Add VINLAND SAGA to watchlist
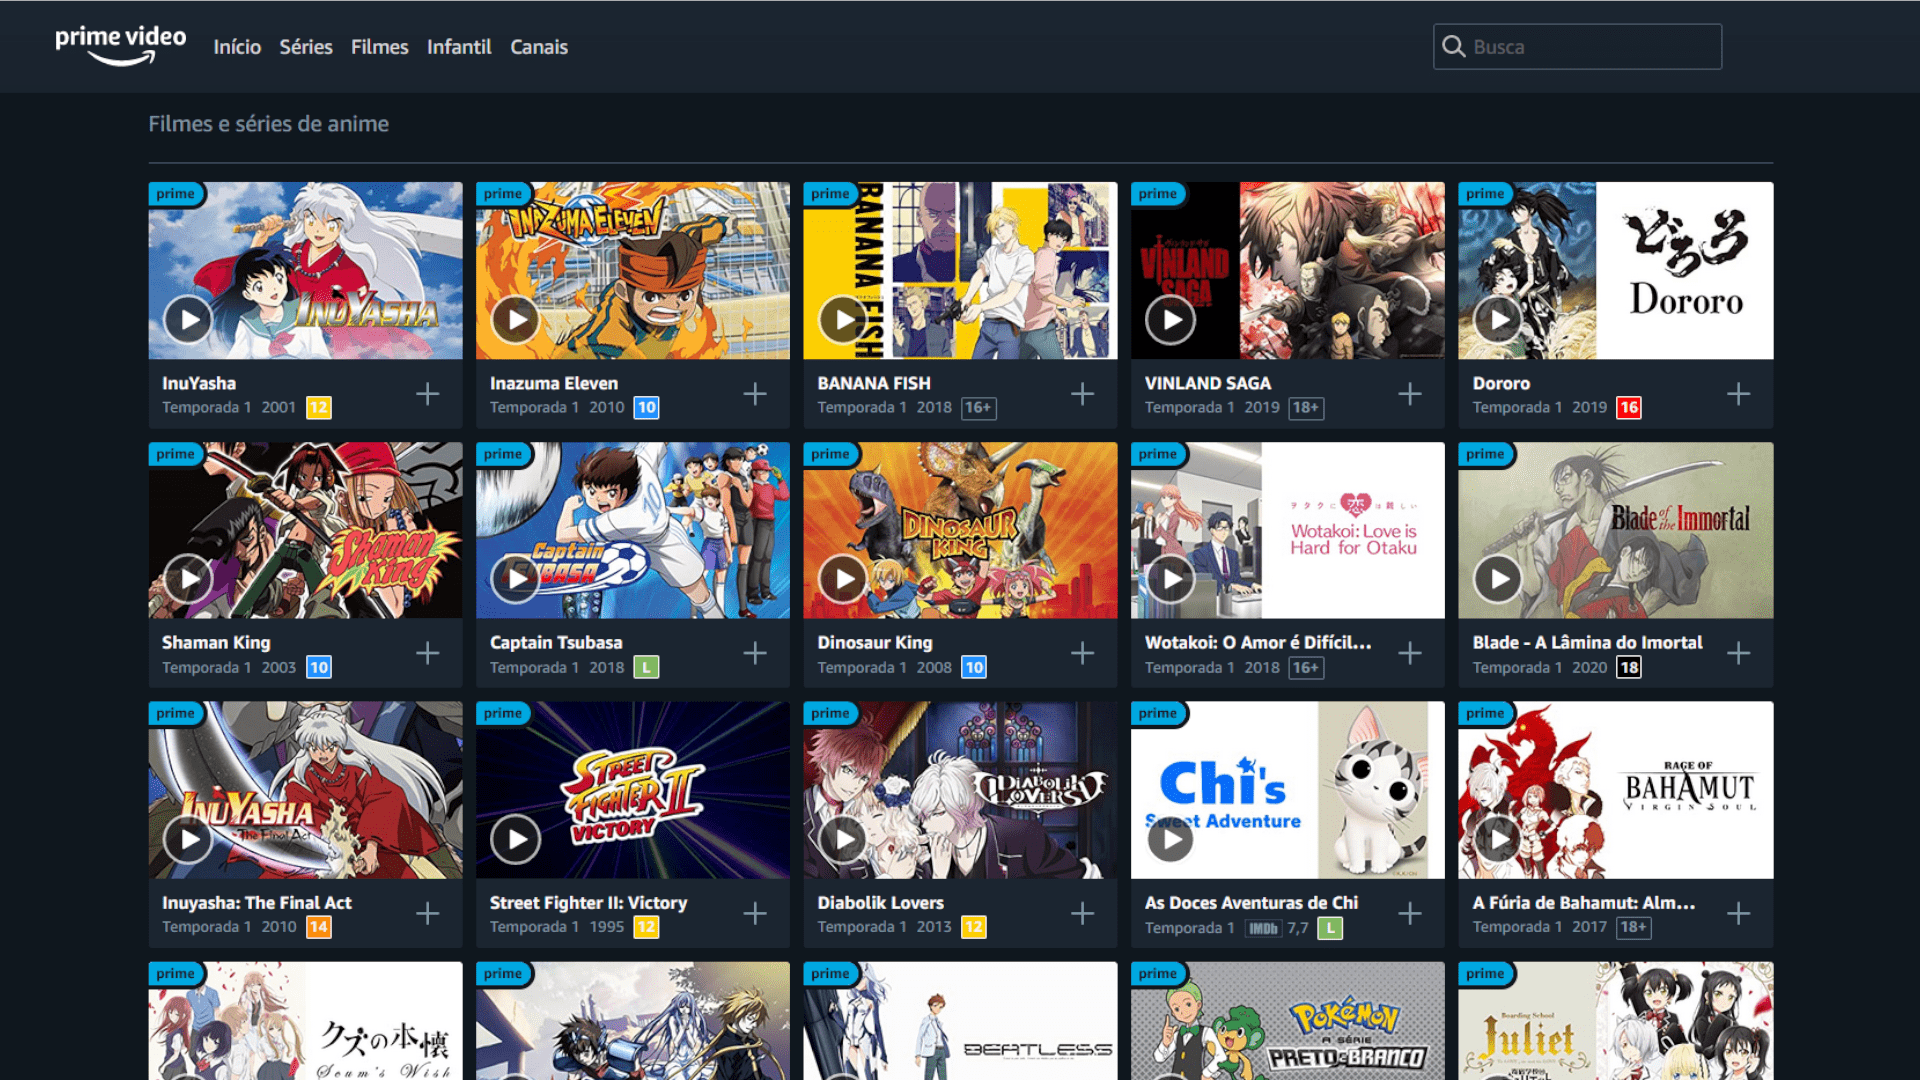Screen dimensions: 1920x1080 point(1410,394)
